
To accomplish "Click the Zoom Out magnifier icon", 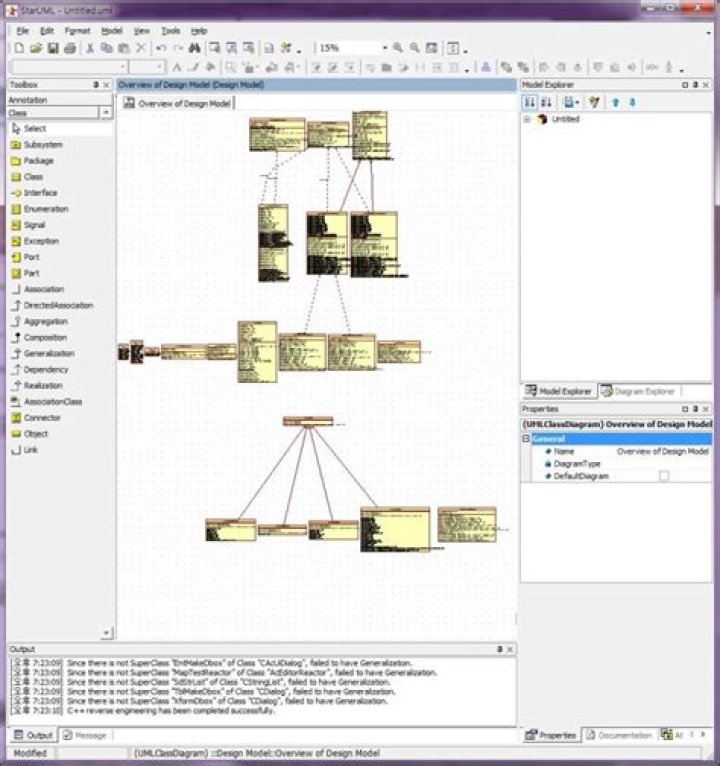I will (x=415, y=48).
